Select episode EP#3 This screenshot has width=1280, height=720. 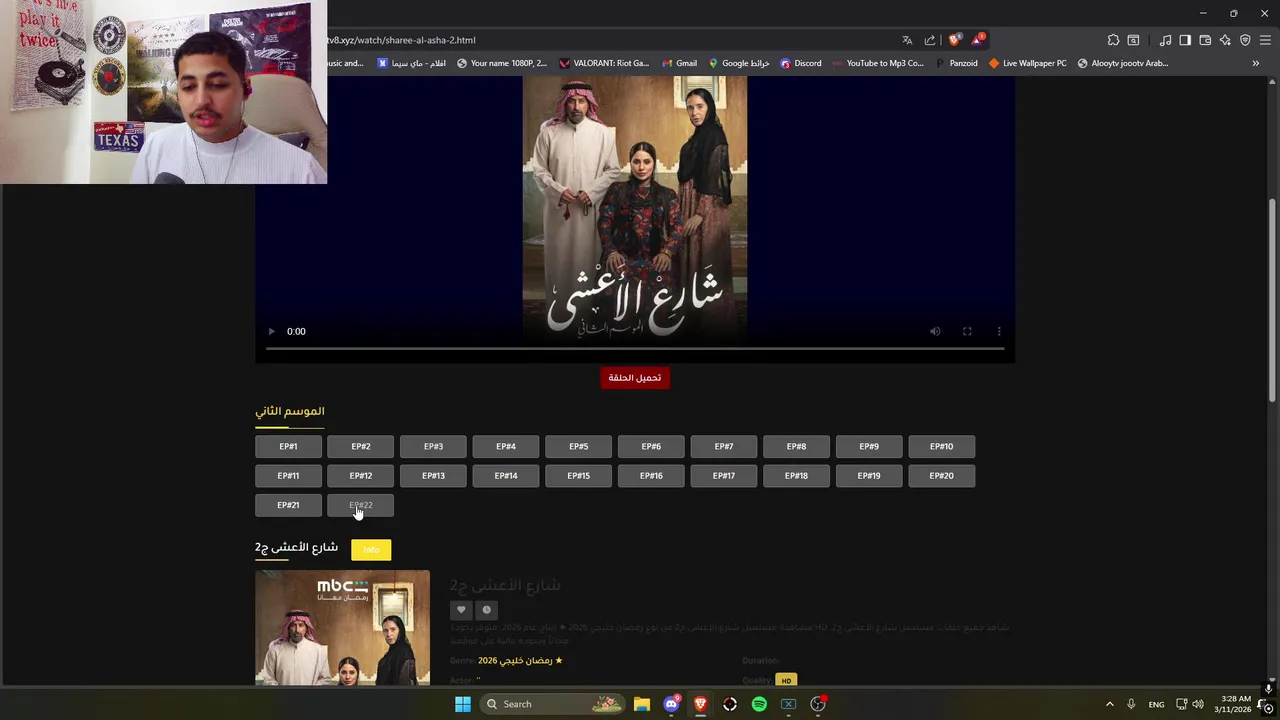pos(433,447)
